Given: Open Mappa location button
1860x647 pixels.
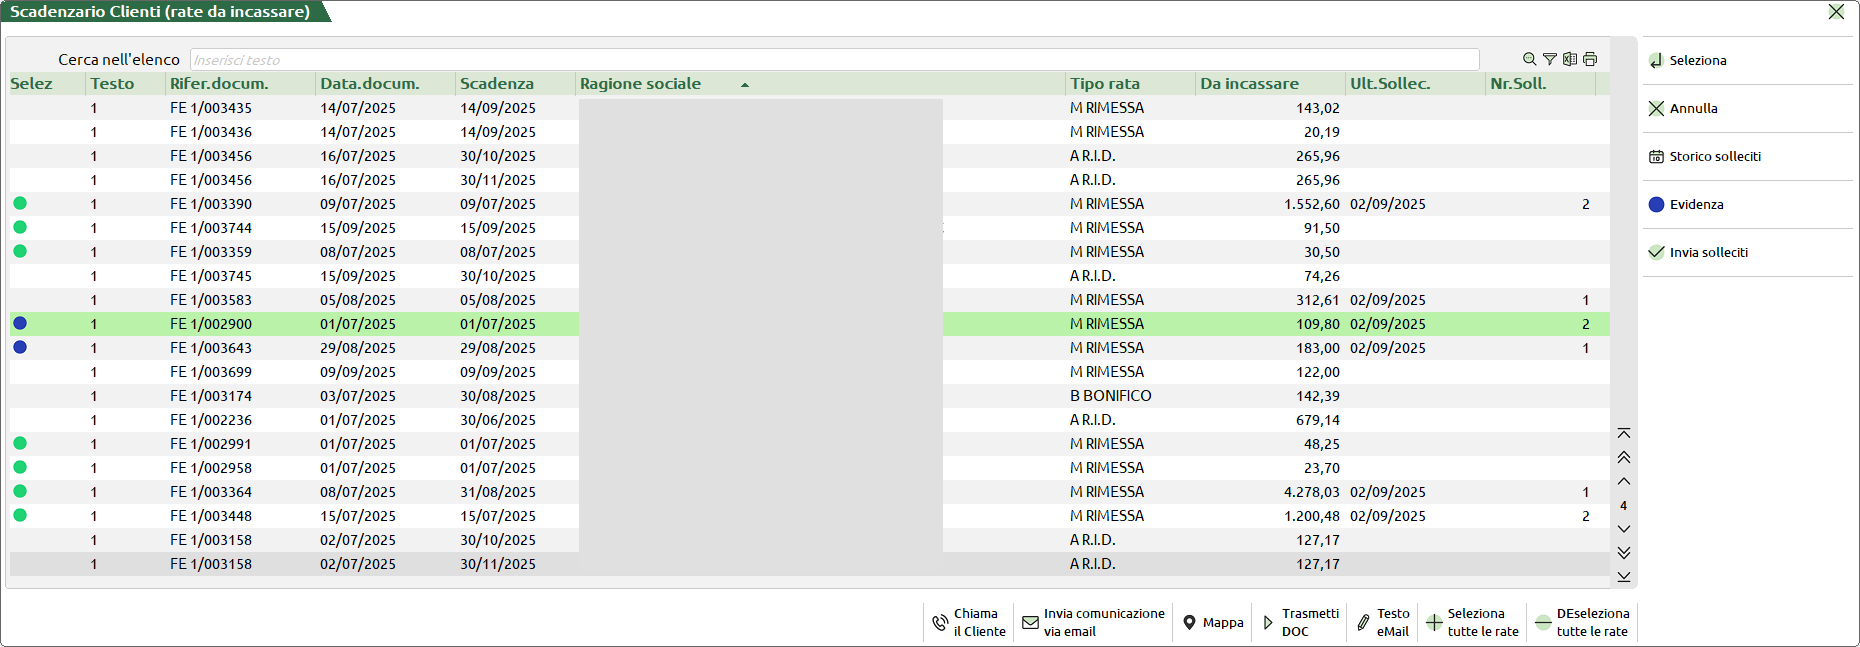Looking at the screenshot, I should click(x=1212, y=622).
